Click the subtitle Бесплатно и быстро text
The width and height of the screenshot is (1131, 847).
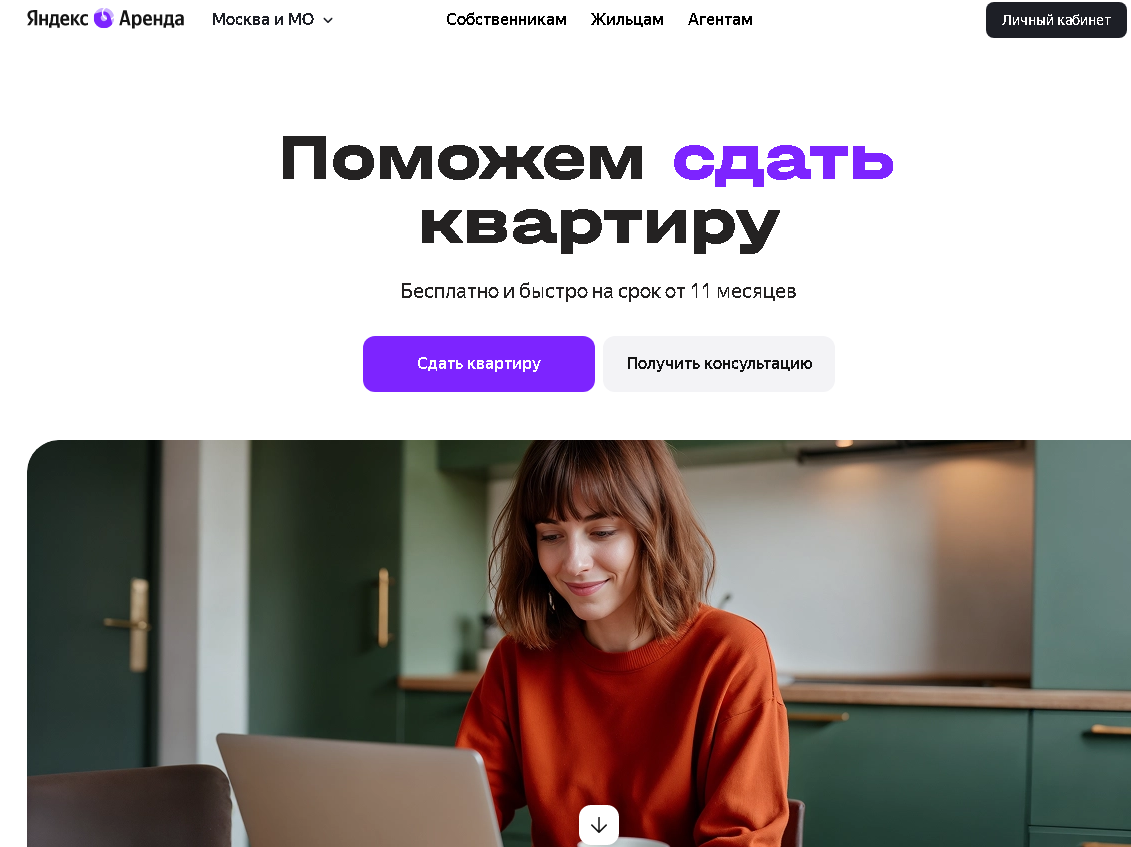494,291
